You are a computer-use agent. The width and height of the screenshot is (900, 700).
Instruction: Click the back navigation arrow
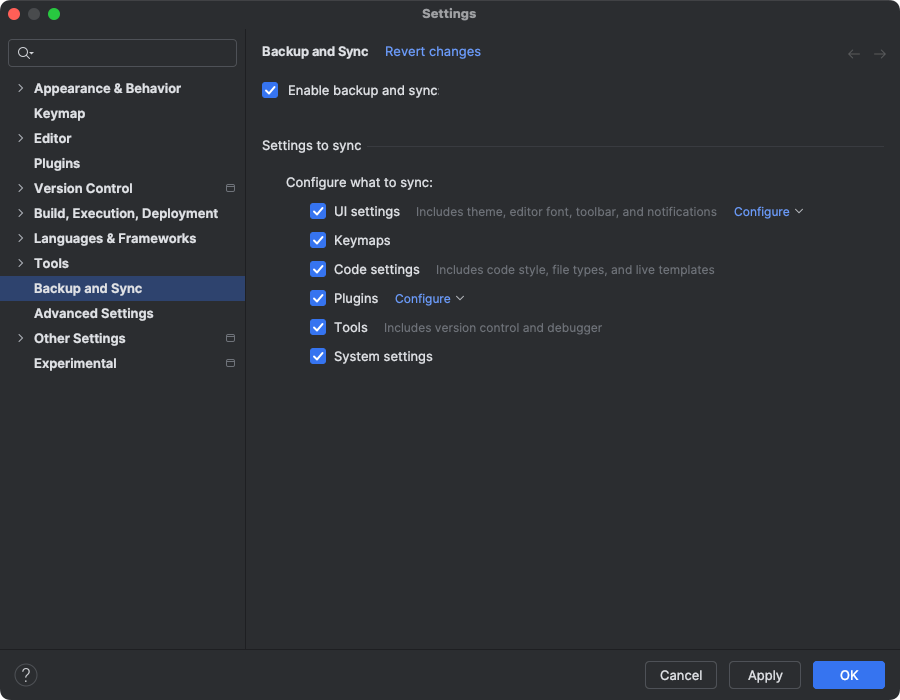coord(854,54)
